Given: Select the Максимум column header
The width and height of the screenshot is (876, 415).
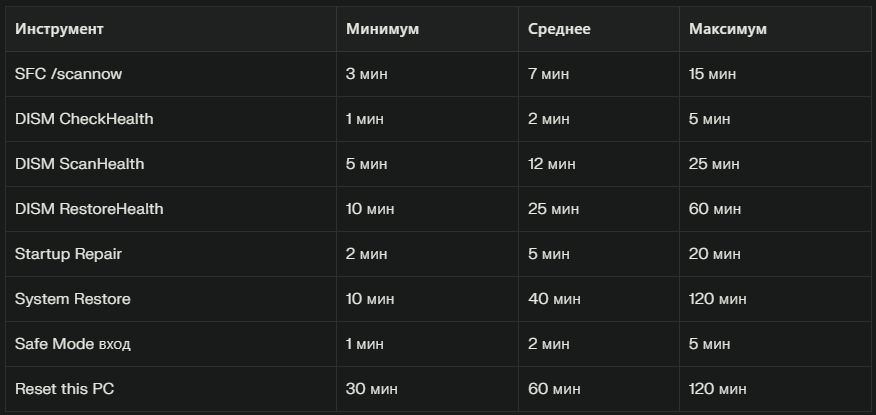Looking at the screenshot, I should pyautogui.click(x=727, y=29).
